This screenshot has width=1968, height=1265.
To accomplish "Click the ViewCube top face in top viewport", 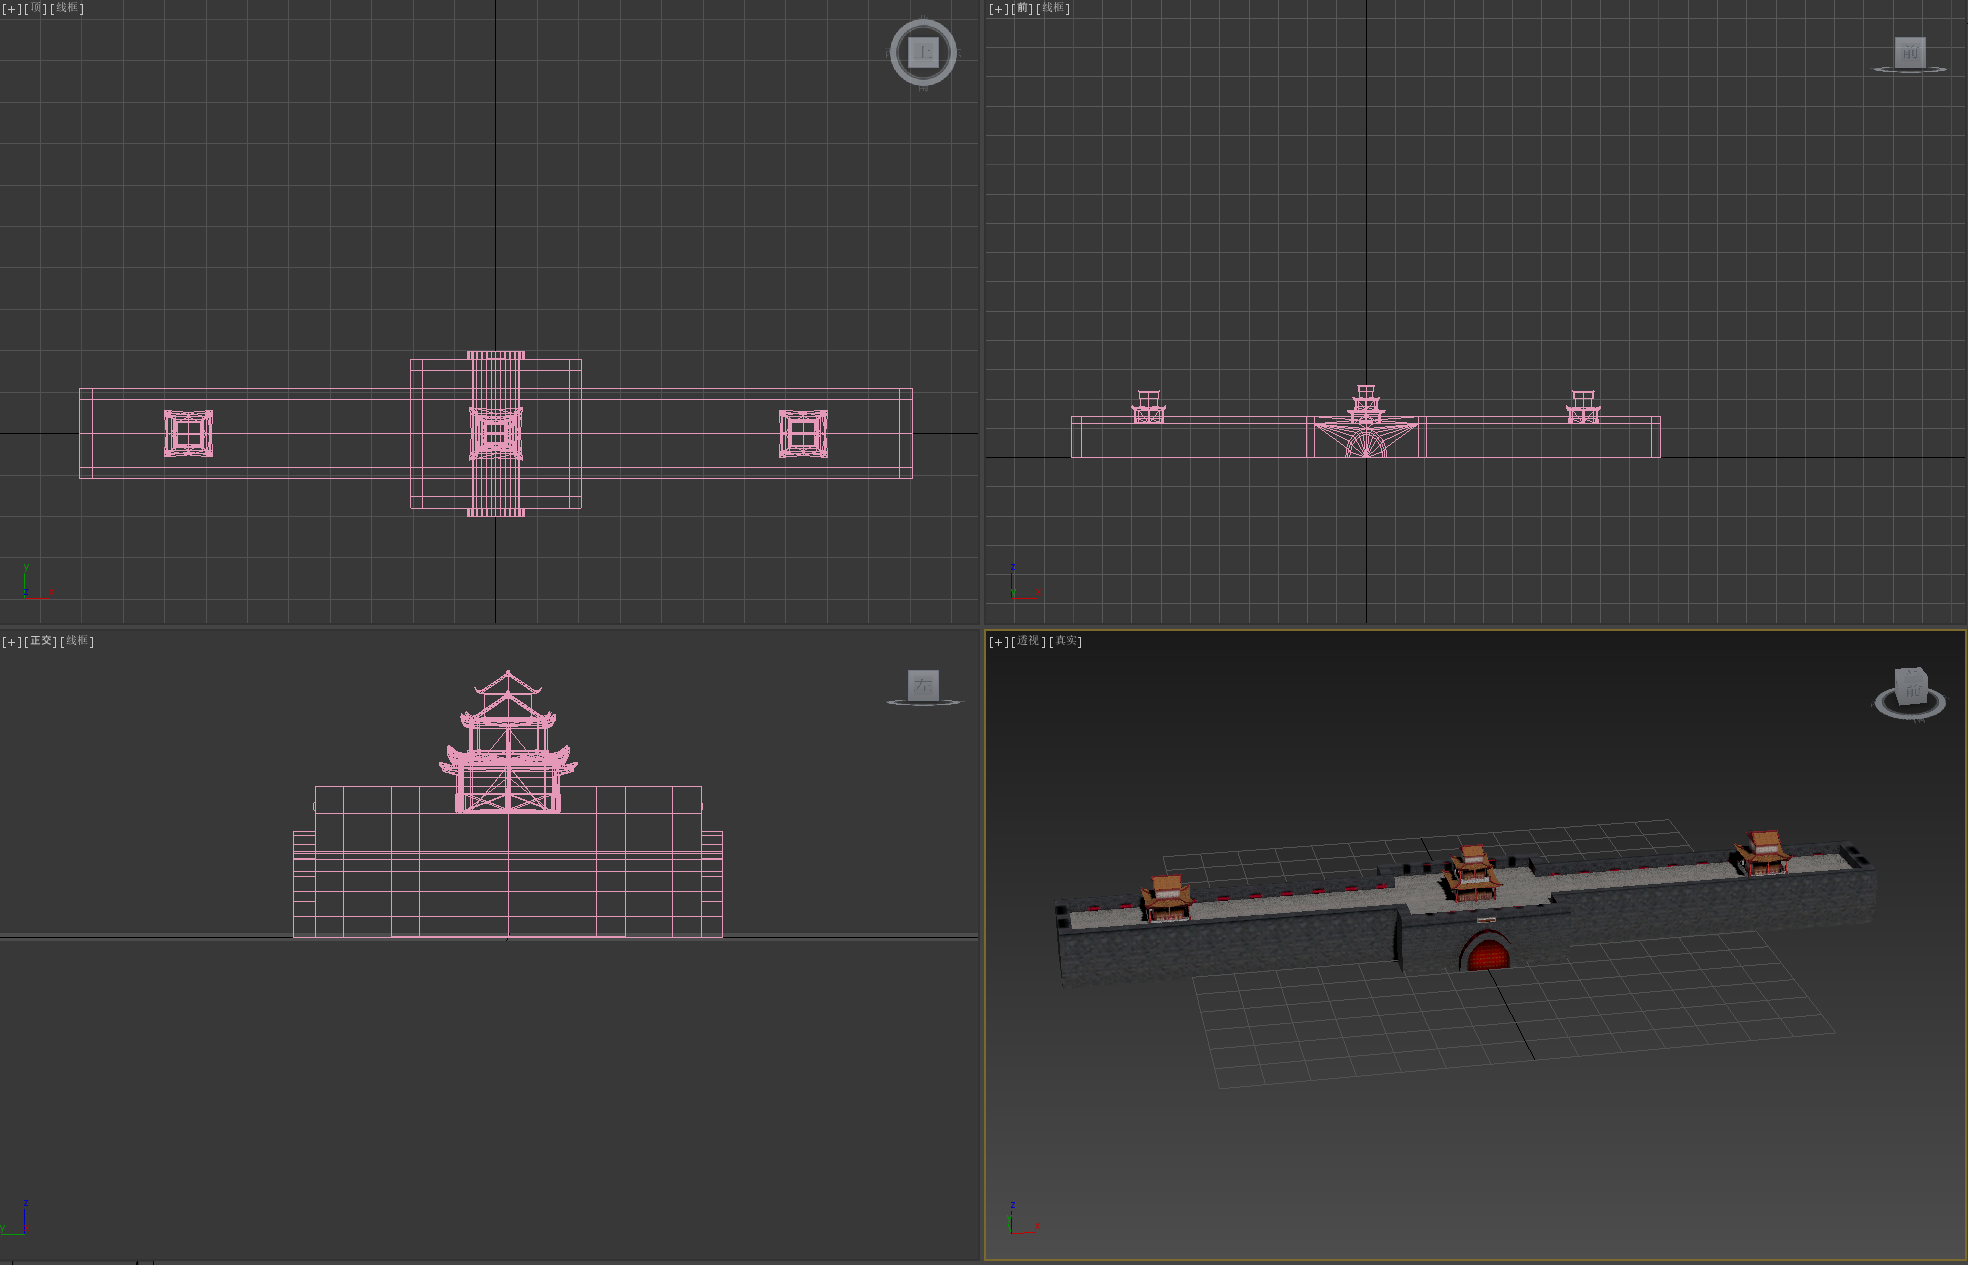I will tap(923, 52).
